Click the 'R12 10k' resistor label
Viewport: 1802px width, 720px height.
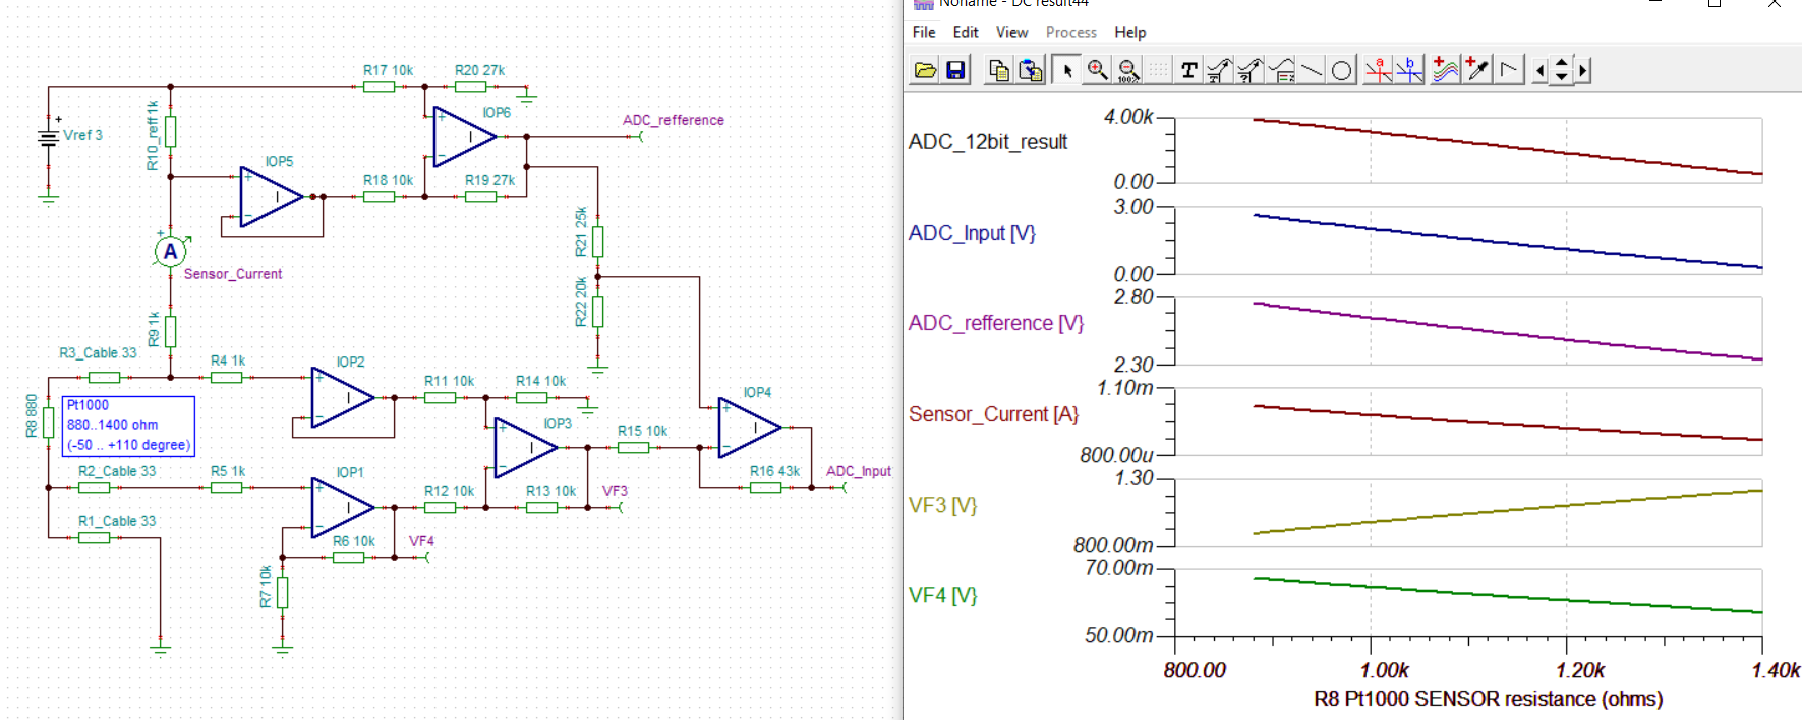pos(449,491)
